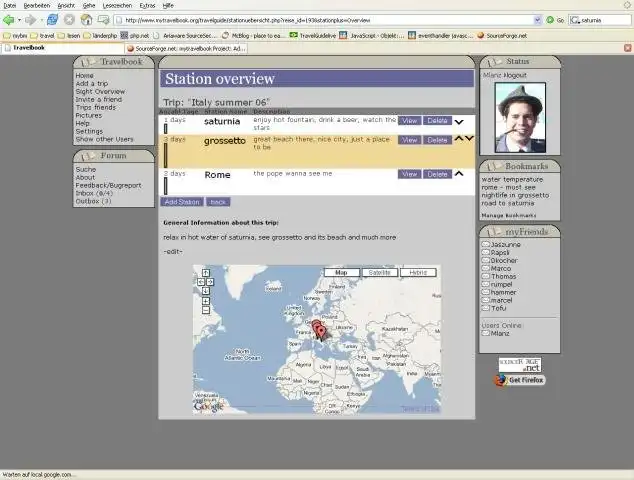
Task: Click the Add Station button
Action: [x=182, y=202]
